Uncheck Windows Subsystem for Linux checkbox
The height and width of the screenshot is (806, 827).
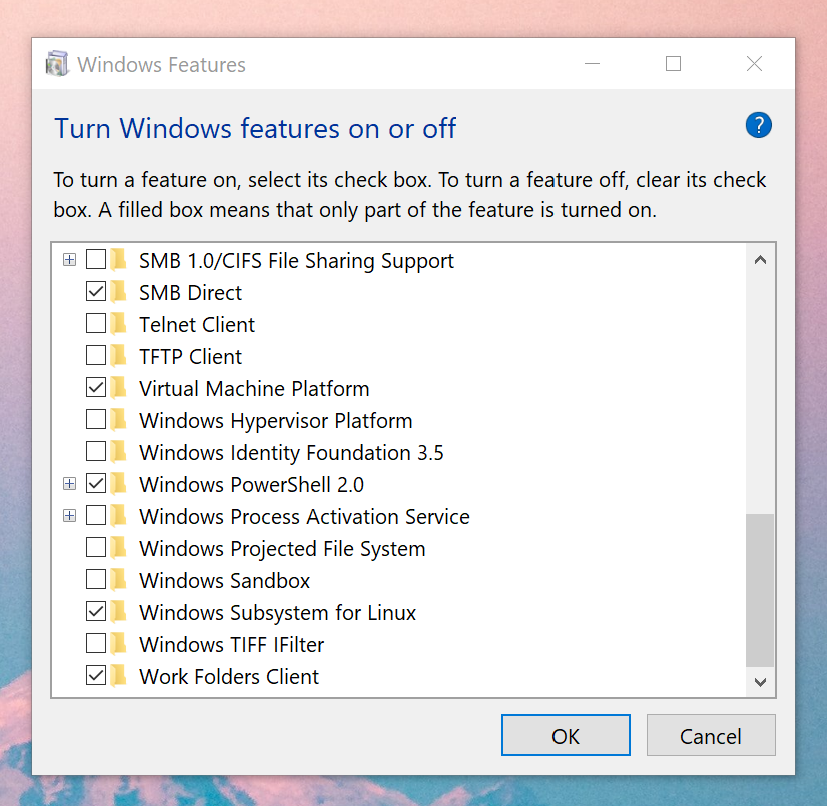[96, 612]
